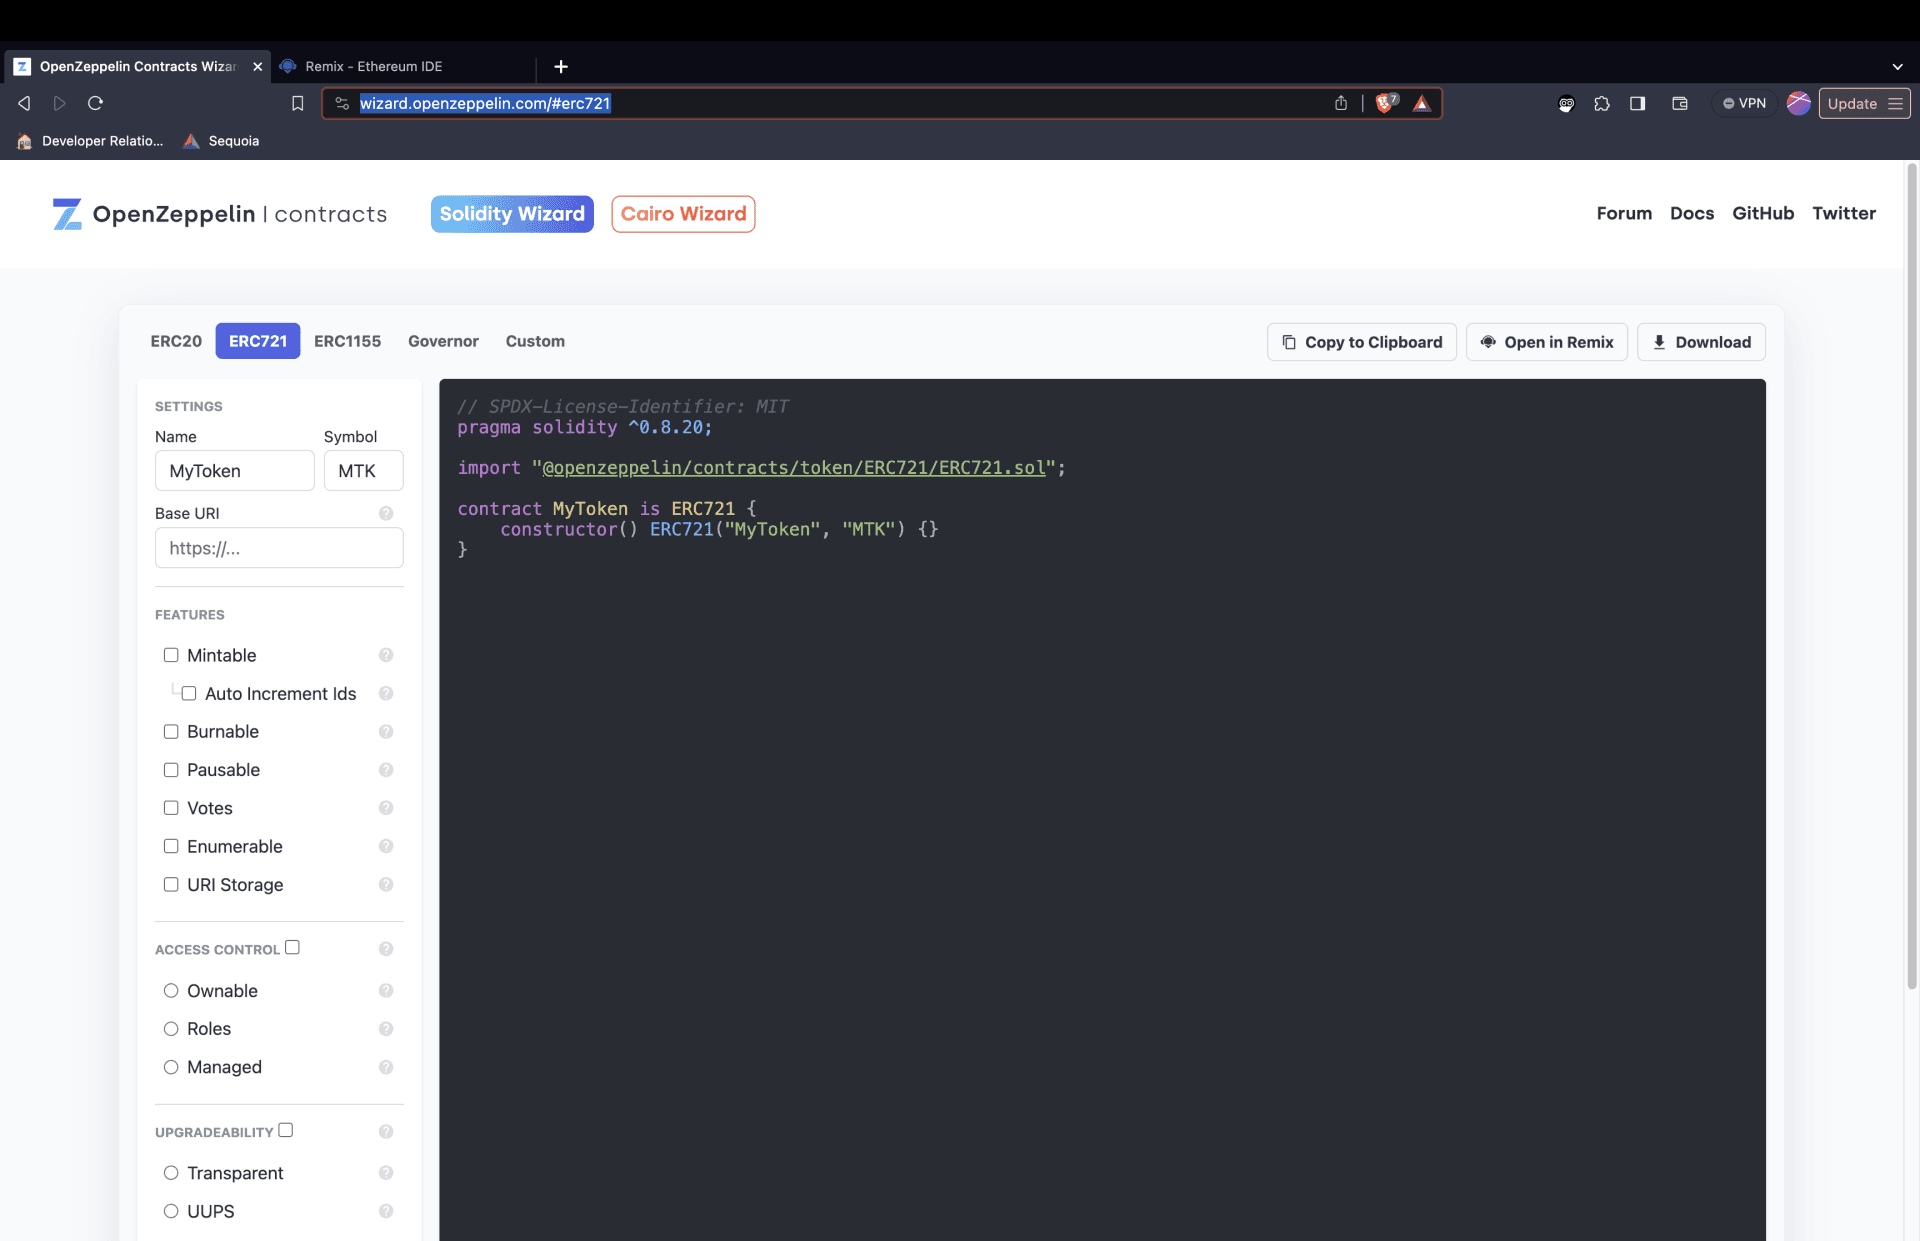Click the Mintable help question icon
Viewport: 1920px width, 1241px height.
pos(386,655)
